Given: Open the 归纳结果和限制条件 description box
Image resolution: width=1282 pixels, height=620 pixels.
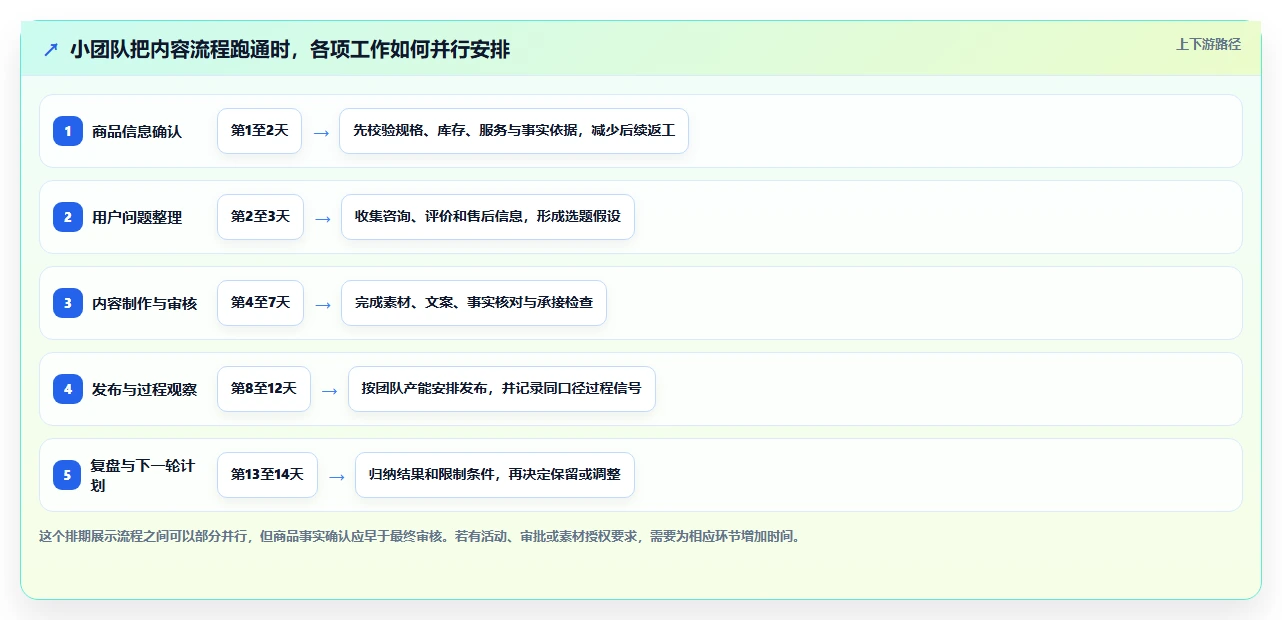Looking at the screenshot, I should (495, 475).
